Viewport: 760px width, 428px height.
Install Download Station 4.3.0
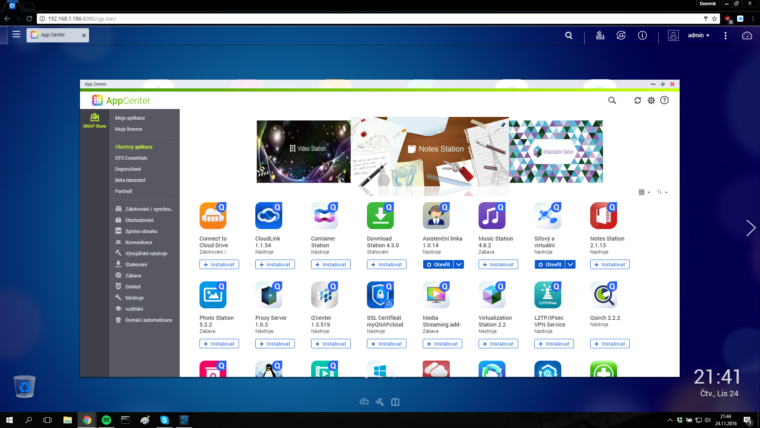coord(386,264)
